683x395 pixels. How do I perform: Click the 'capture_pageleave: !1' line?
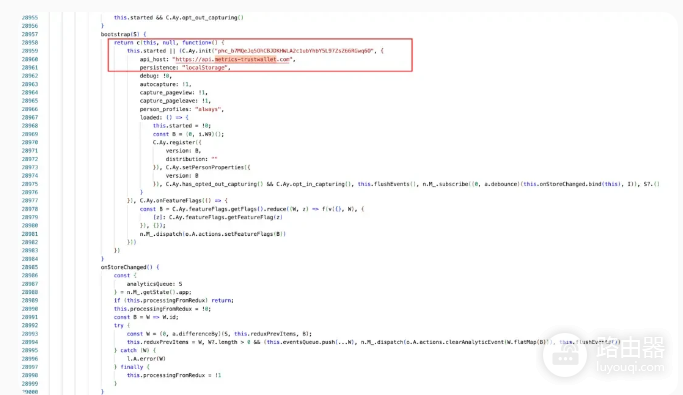pos(175,101)
